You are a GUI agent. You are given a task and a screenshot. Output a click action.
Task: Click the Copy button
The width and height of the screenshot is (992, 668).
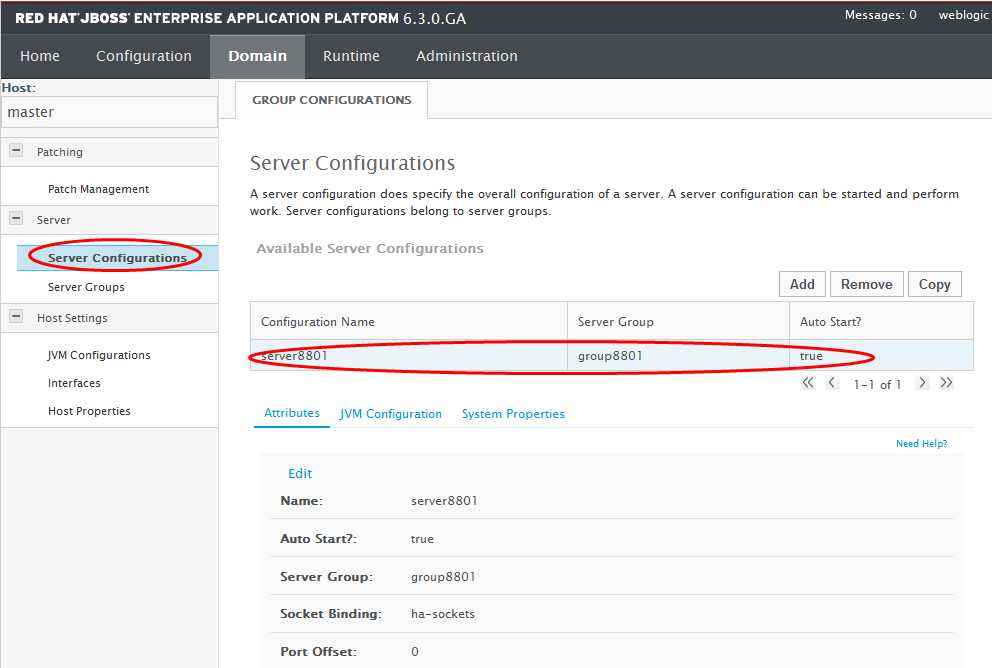(934, 284)
